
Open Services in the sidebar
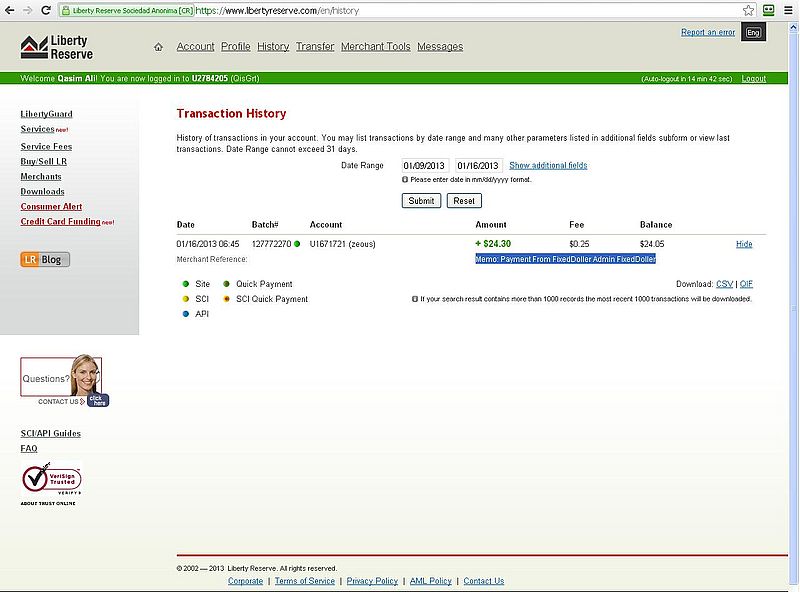coord(37,129)
